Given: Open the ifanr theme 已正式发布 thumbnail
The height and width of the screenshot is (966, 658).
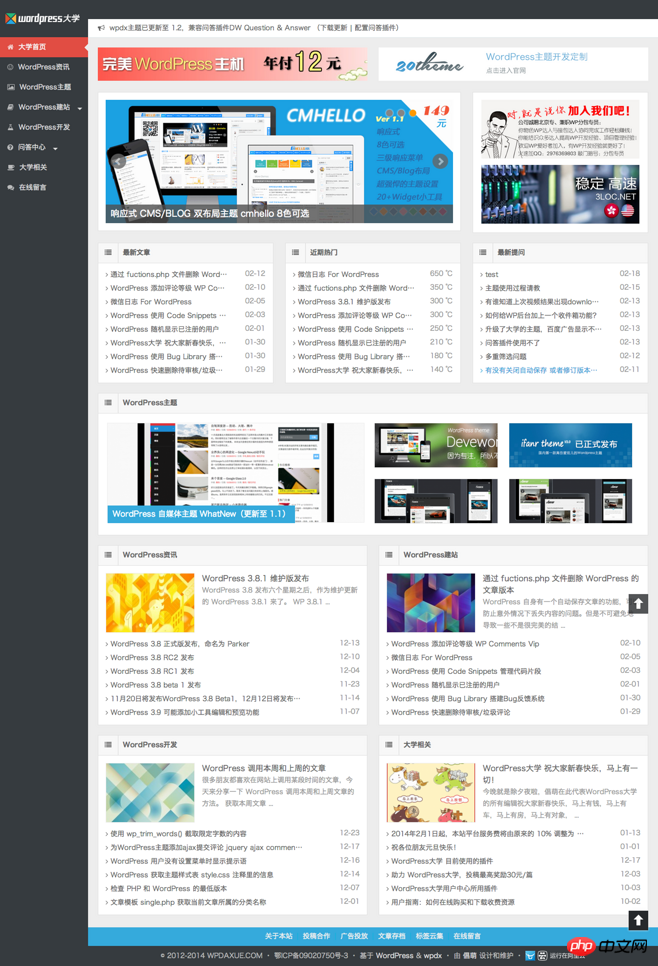Looking at the screenshot, I should tap(571, 445).
